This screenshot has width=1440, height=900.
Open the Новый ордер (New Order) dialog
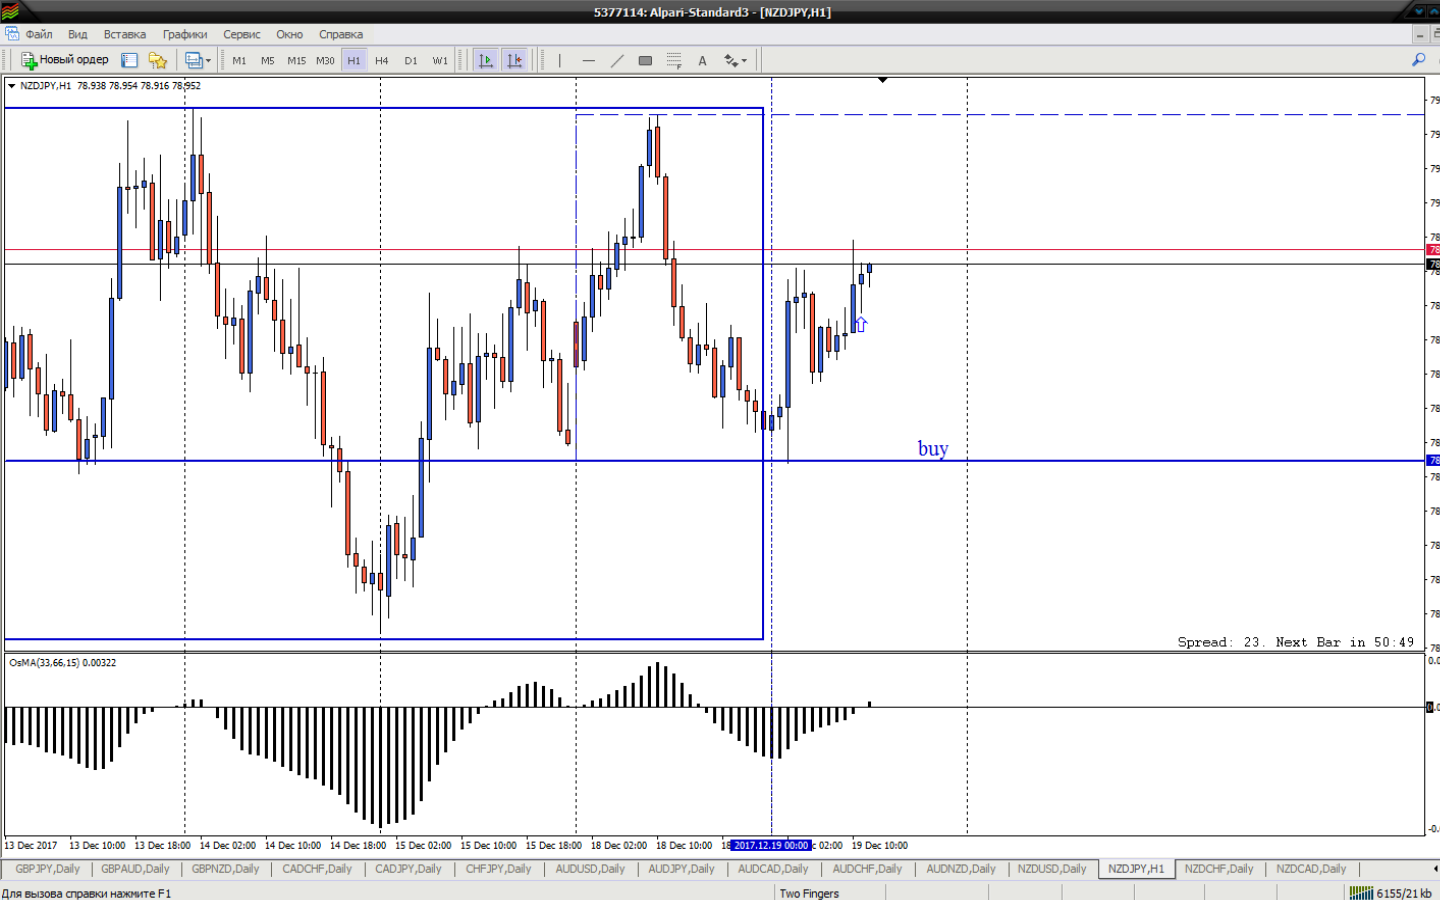[65, 60]
